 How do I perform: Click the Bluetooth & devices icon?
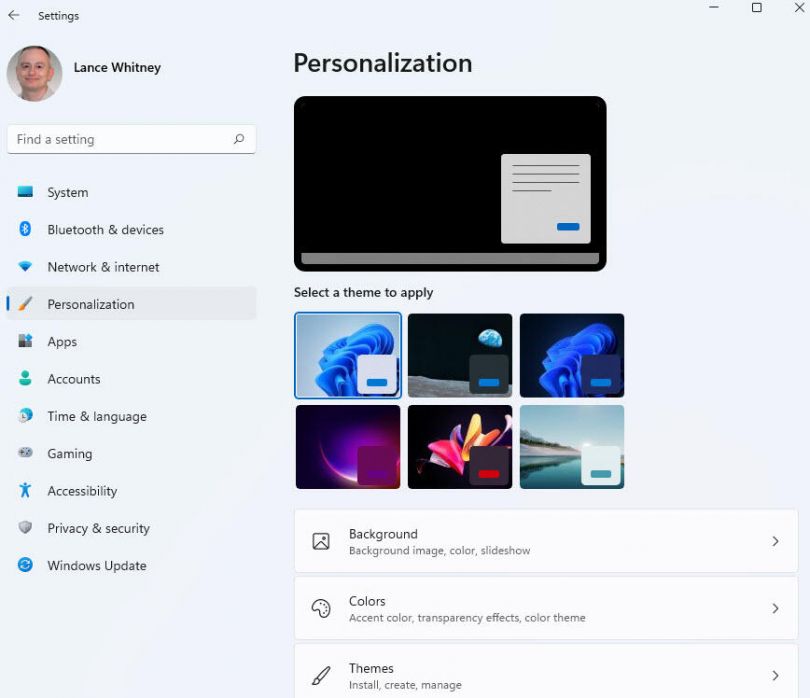(x=24, y=229)
